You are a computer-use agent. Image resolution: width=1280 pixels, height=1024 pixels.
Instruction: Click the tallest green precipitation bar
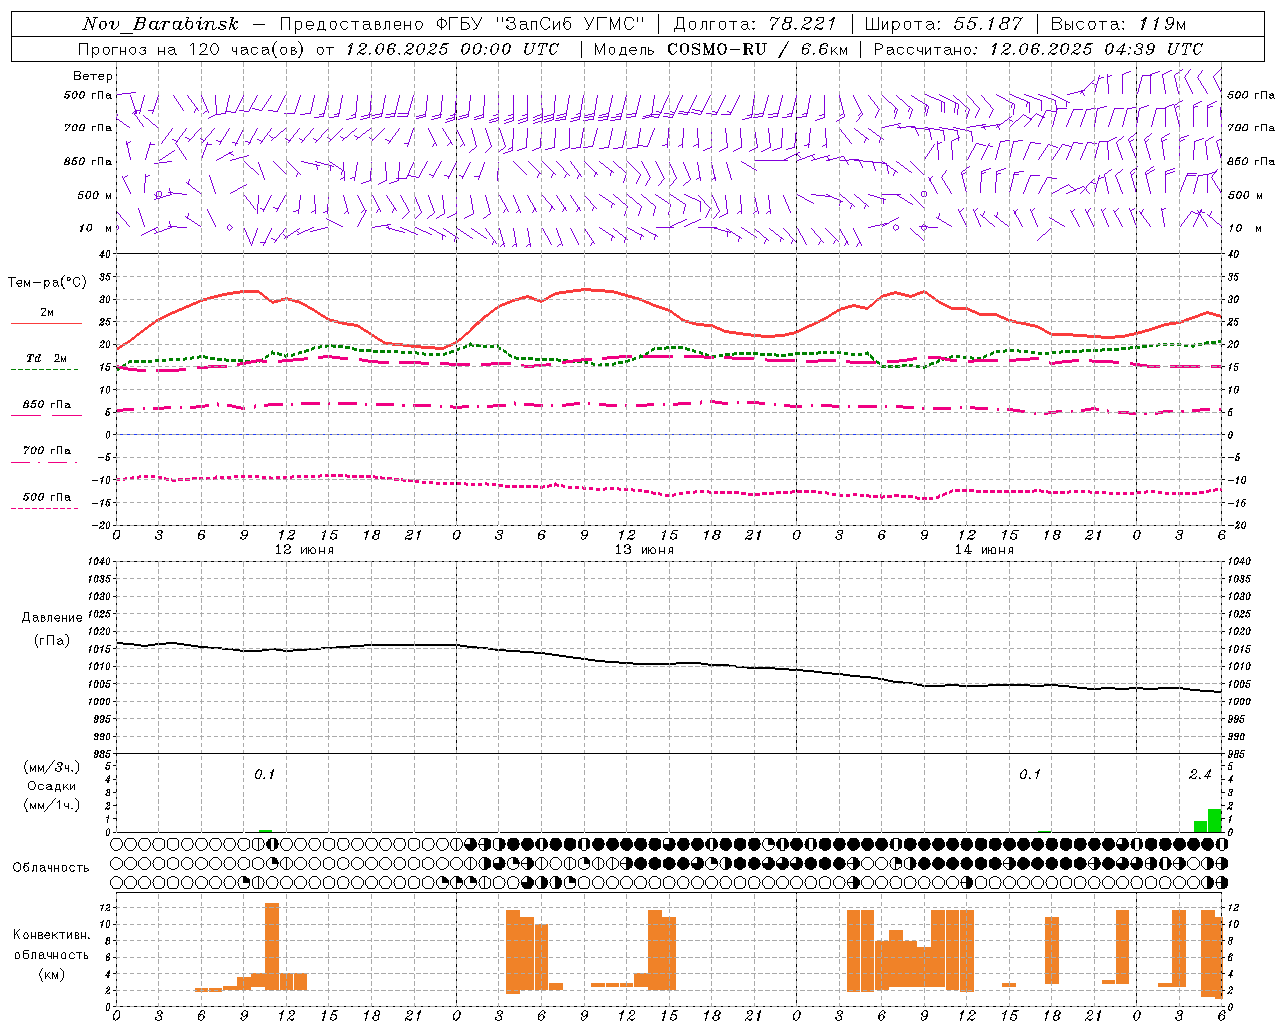[x=1214, y=820]
